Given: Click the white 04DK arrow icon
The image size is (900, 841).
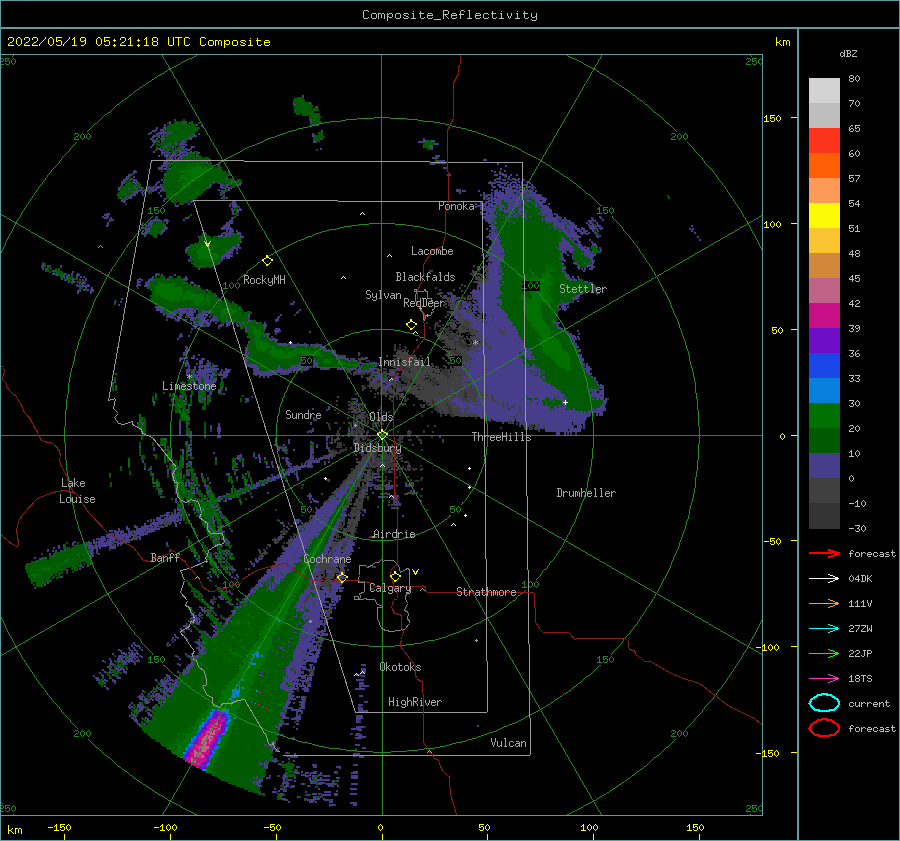Looking at the screenshot, I should coord(824,578).
